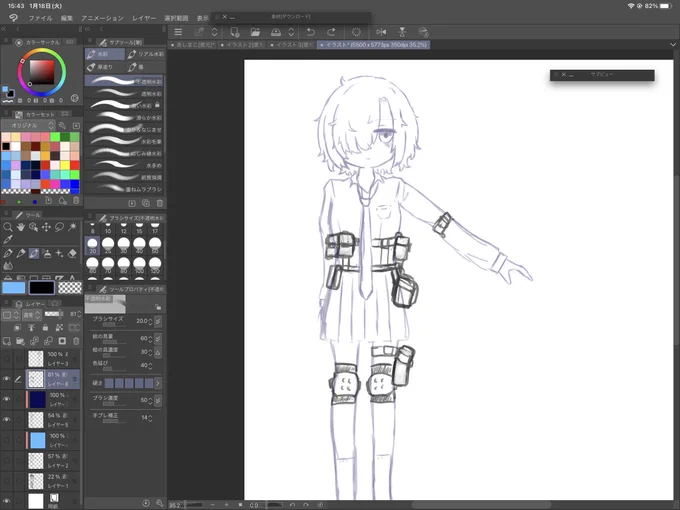
Task: Select the Eraser tool
Action: coord(72,253)
